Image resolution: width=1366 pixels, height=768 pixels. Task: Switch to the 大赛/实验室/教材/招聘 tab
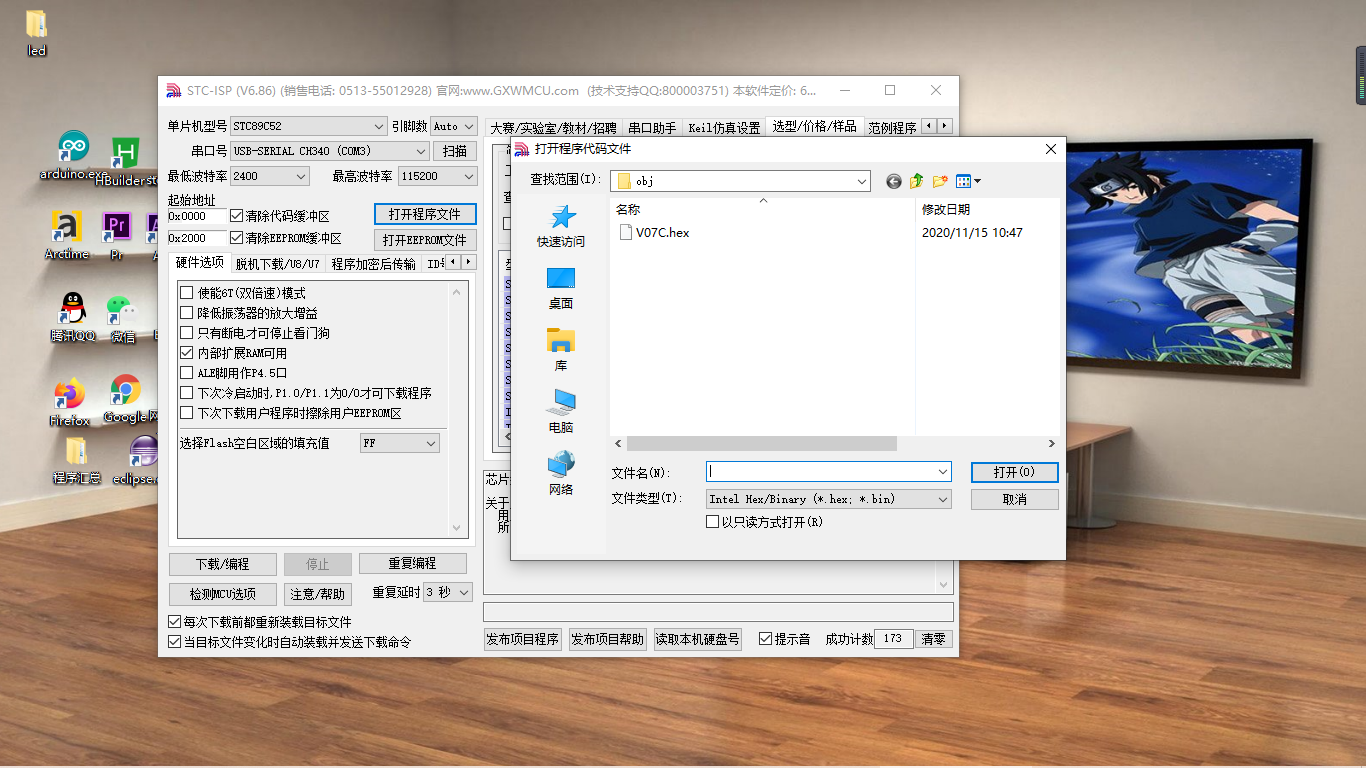pos(553,128)
